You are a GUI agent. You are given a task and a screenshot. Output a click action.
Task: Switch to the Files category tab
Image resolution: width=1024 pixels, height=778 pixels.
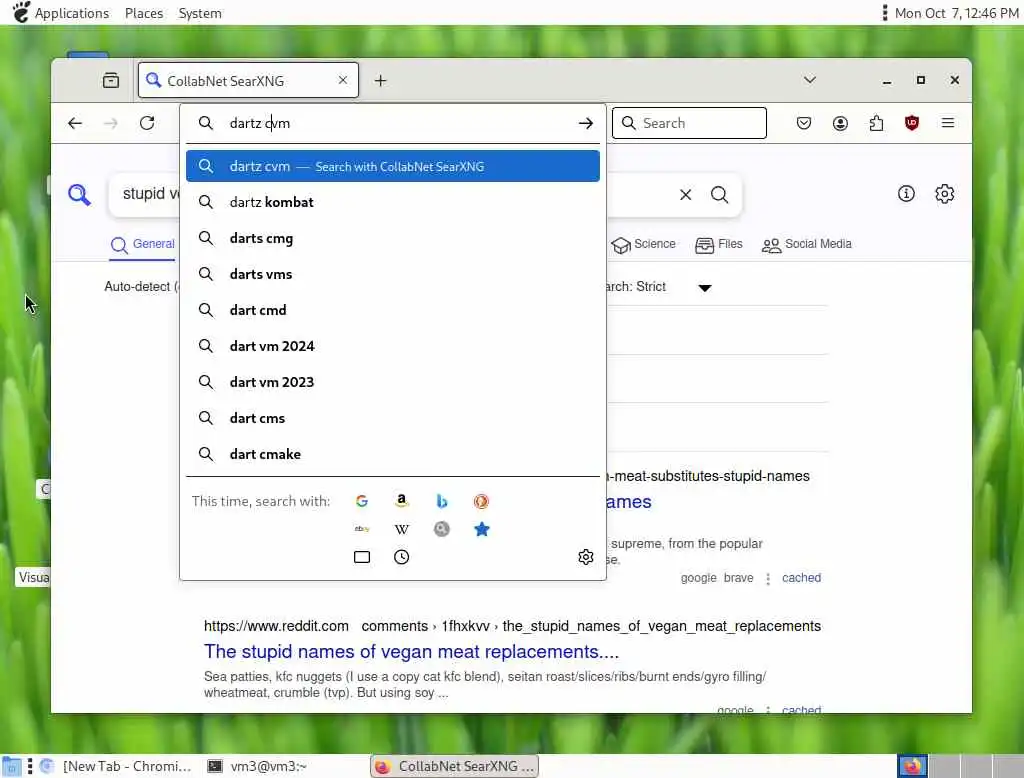click(x=718, y=244)
